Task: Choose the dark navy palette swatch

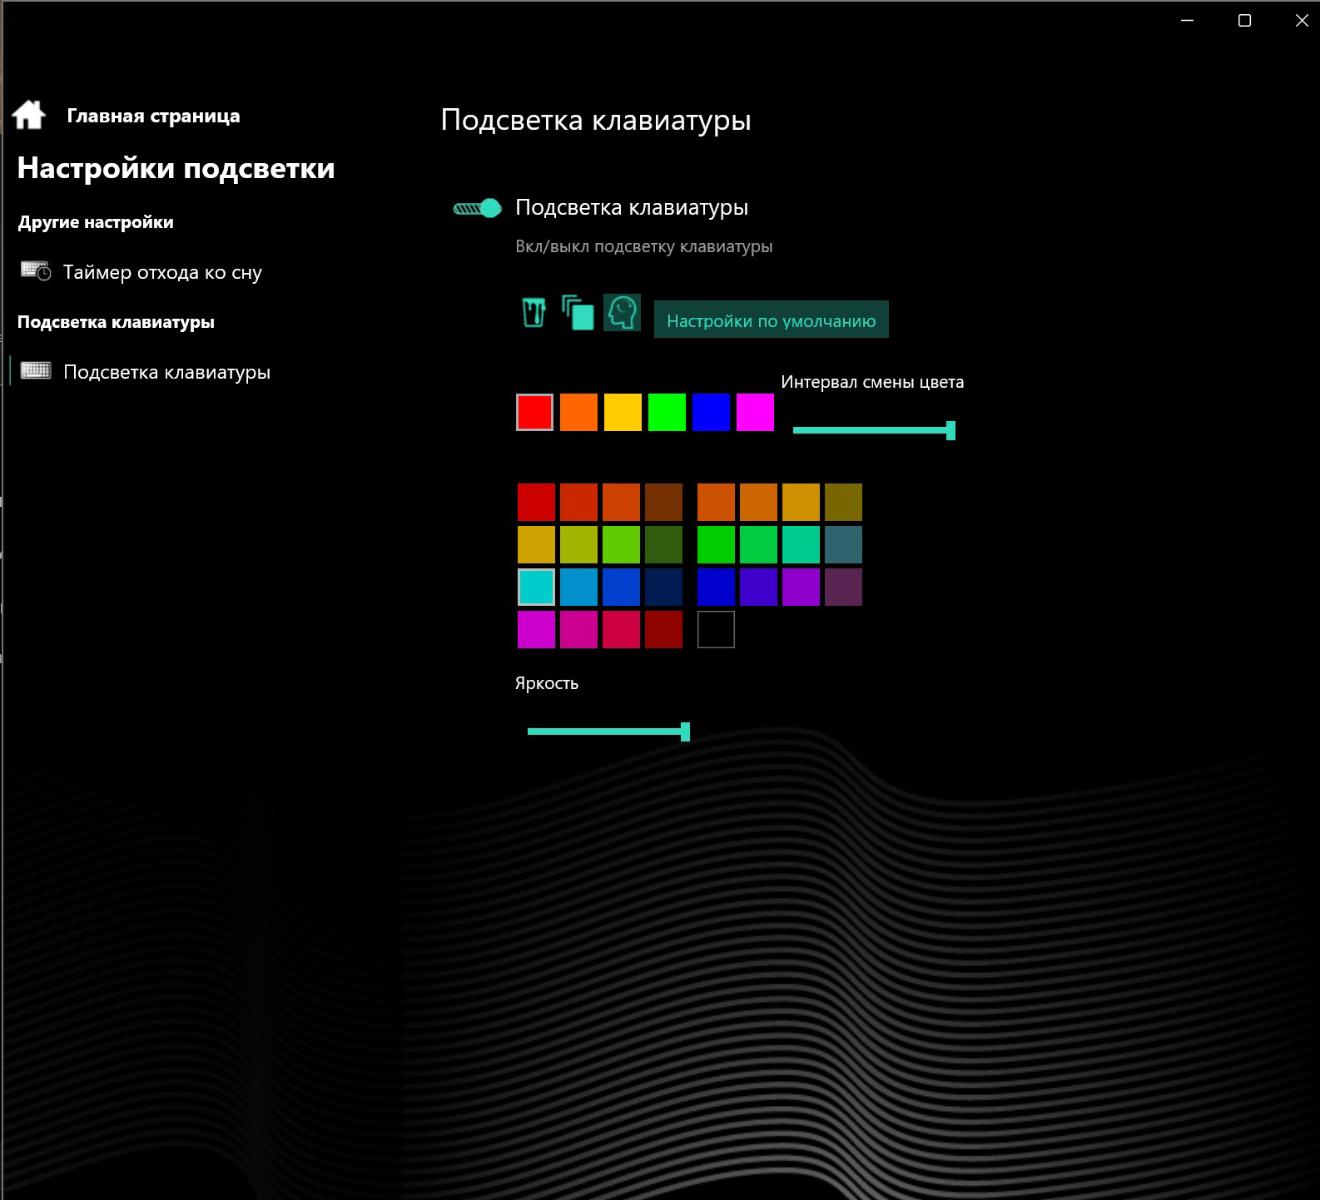Action: [x=664, y=587]
